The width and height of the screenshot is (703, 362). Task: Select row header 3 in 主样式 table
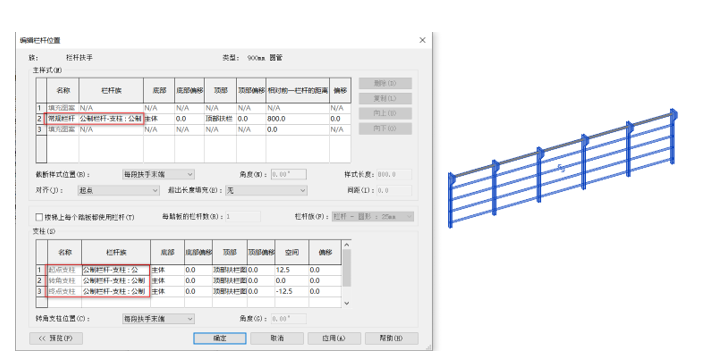click(41, 130)
